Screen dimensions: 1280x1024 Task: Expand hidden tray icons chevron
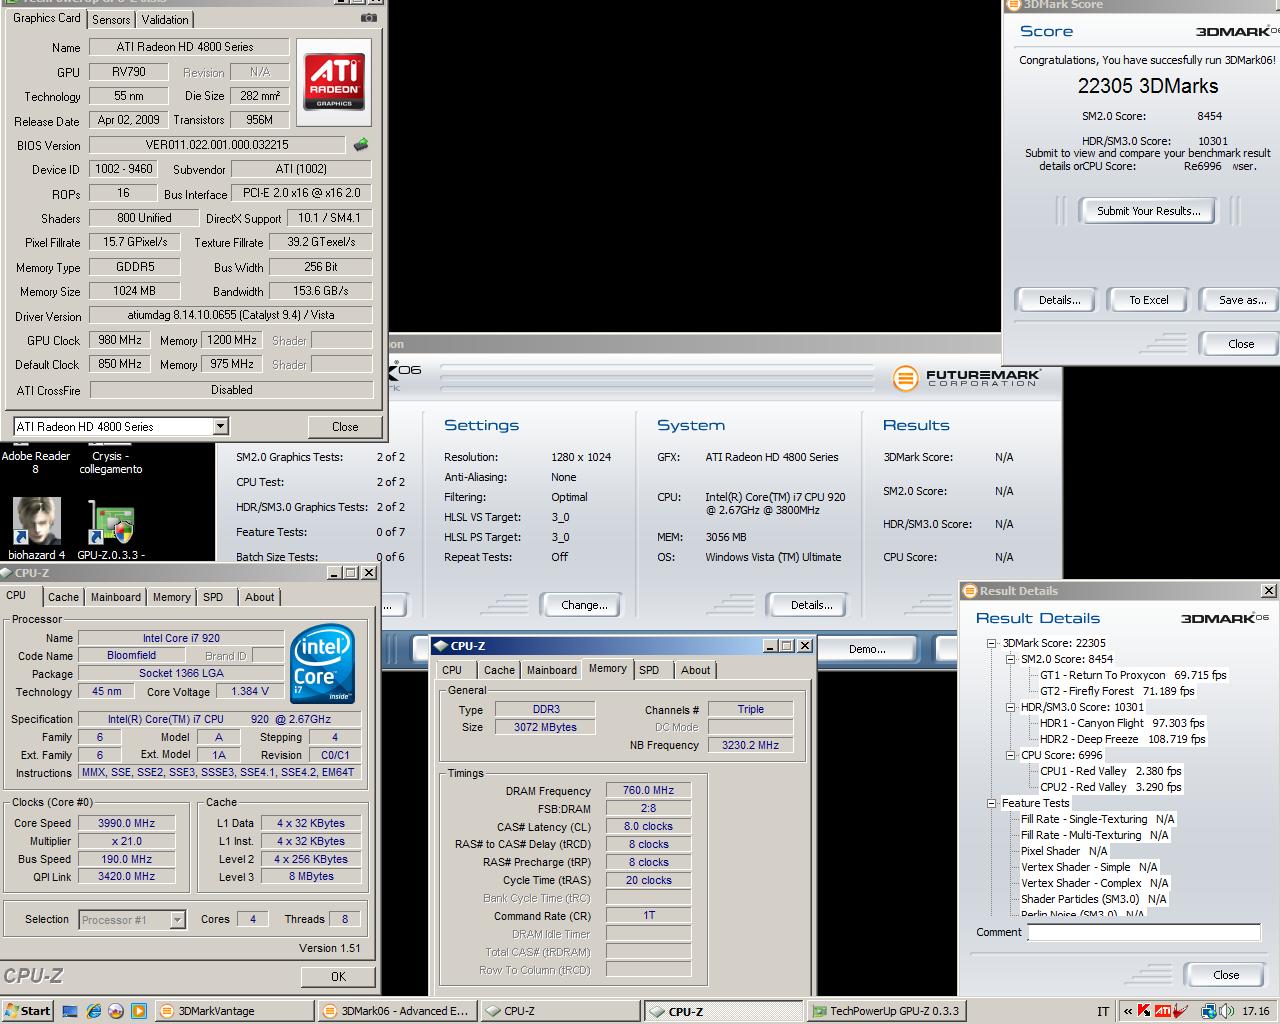coord(1128,1011)
